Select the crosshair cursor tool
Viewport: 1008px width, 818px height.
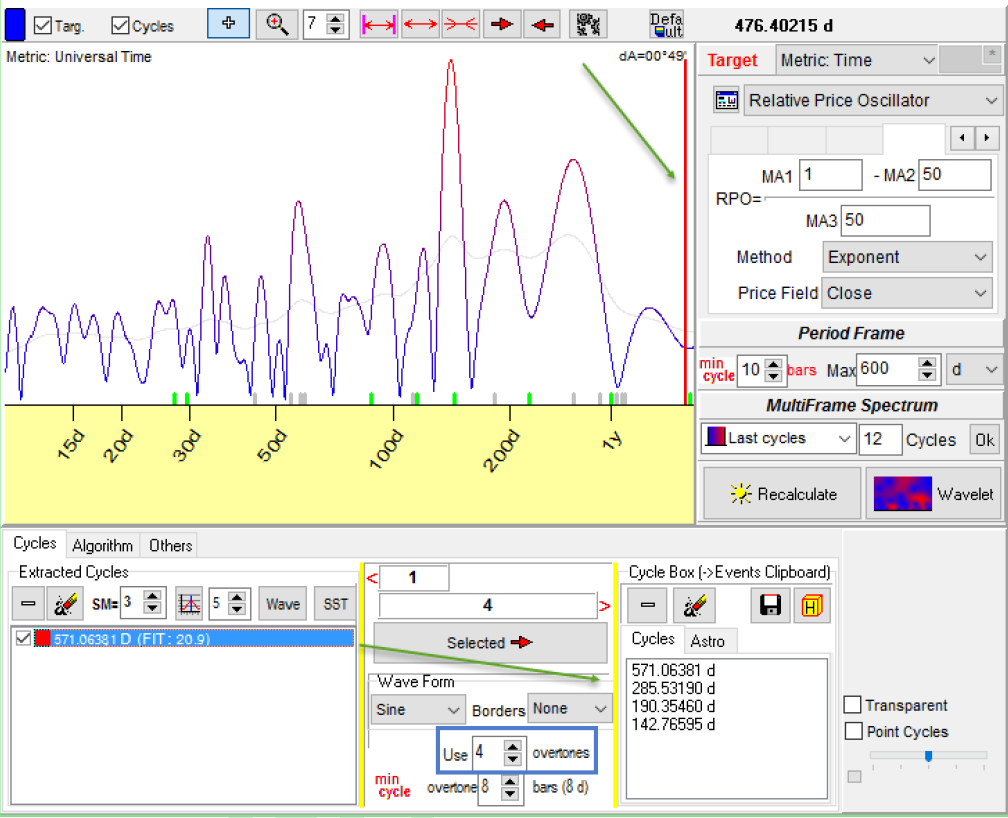coord(228,24)
